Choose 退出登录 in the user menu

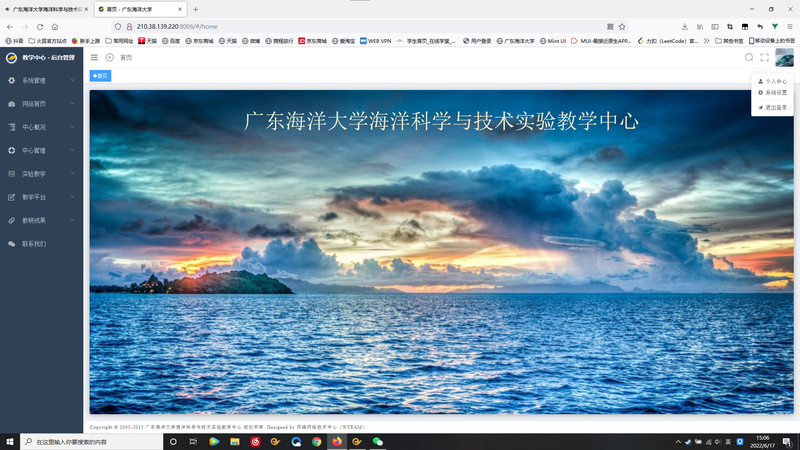(x=772, y=108)
